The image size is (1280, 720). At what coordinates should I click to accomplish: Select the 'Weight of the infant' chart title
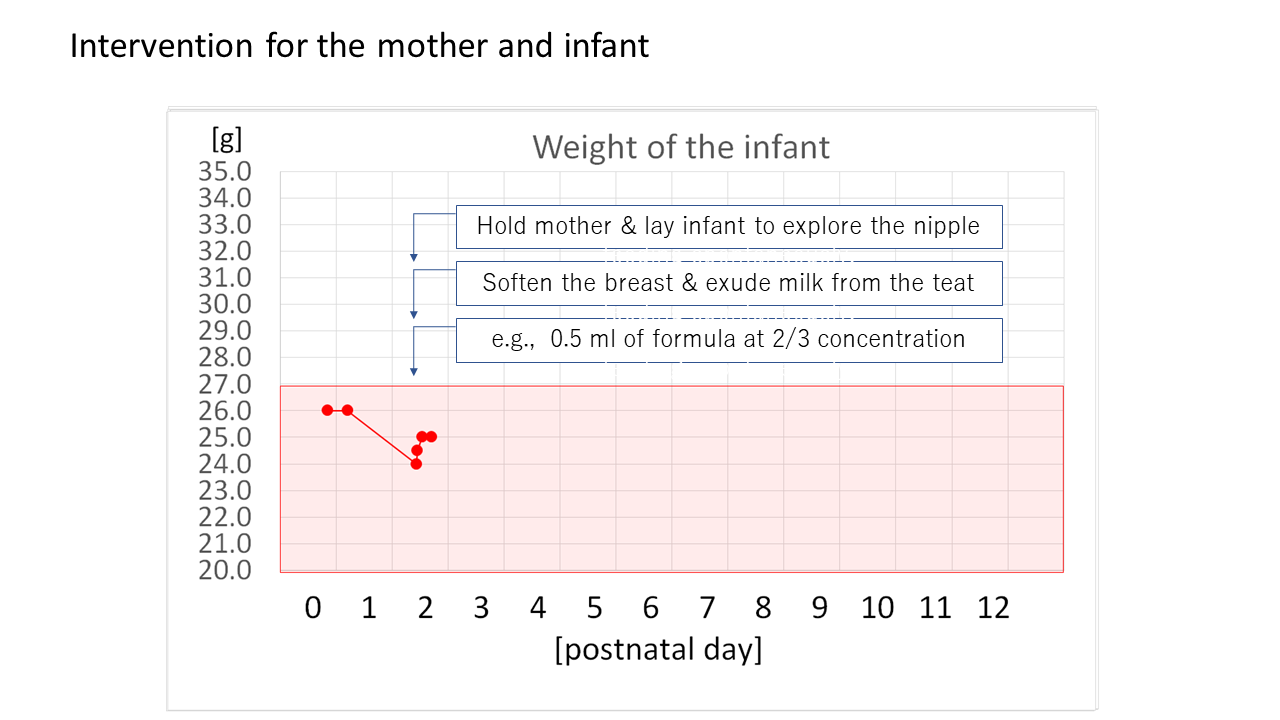[x=681, y=147]
